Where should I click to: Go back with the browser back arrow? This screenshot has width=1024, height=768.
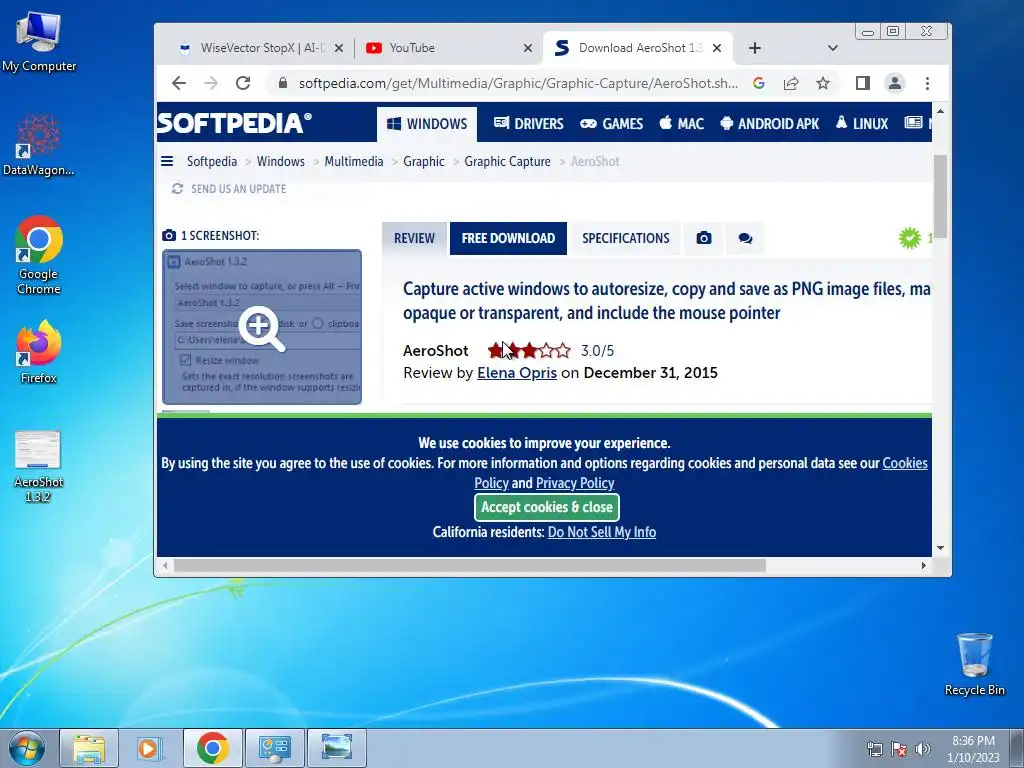click(179, 83)
